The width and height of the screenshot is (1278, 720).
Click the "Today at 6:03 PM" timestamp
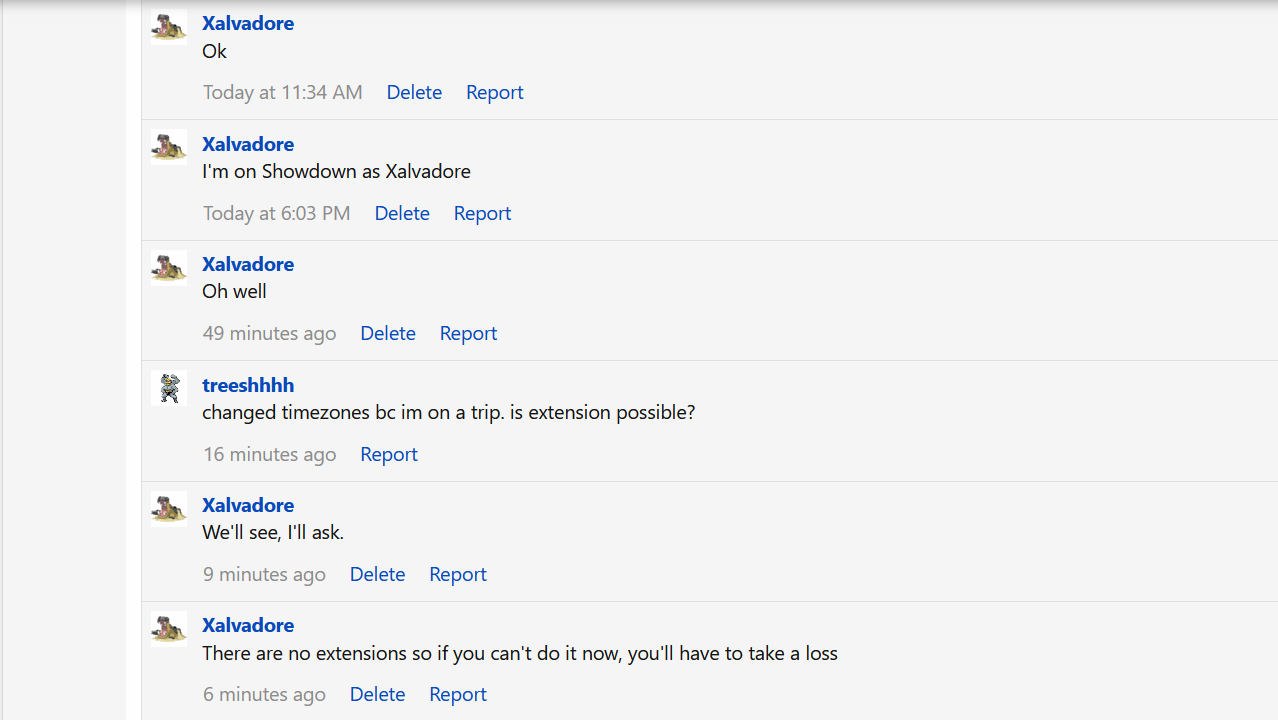277,213
